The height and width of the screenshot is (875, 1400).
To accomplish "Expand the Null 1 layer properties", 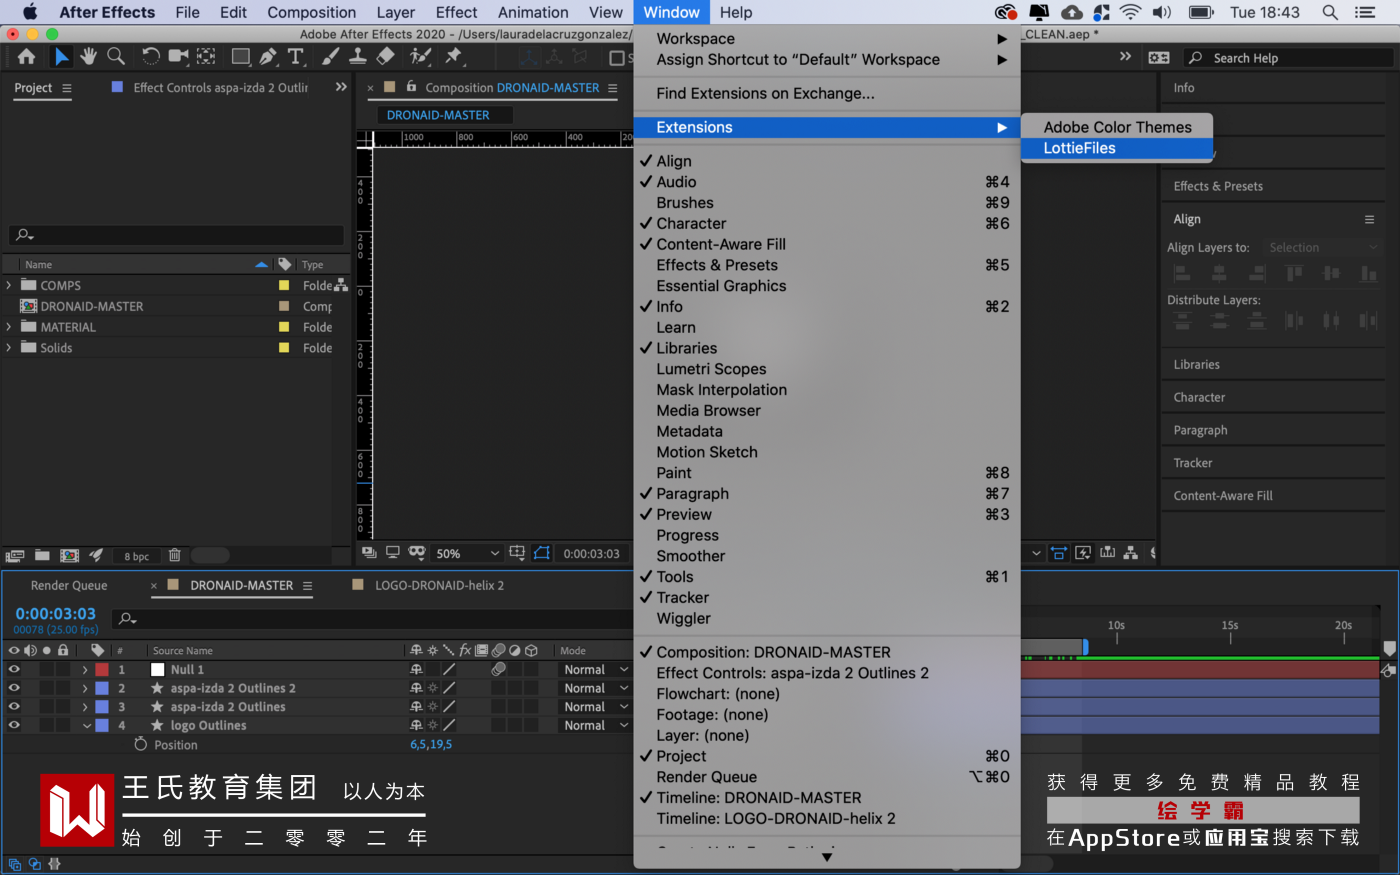I will 85,670.
